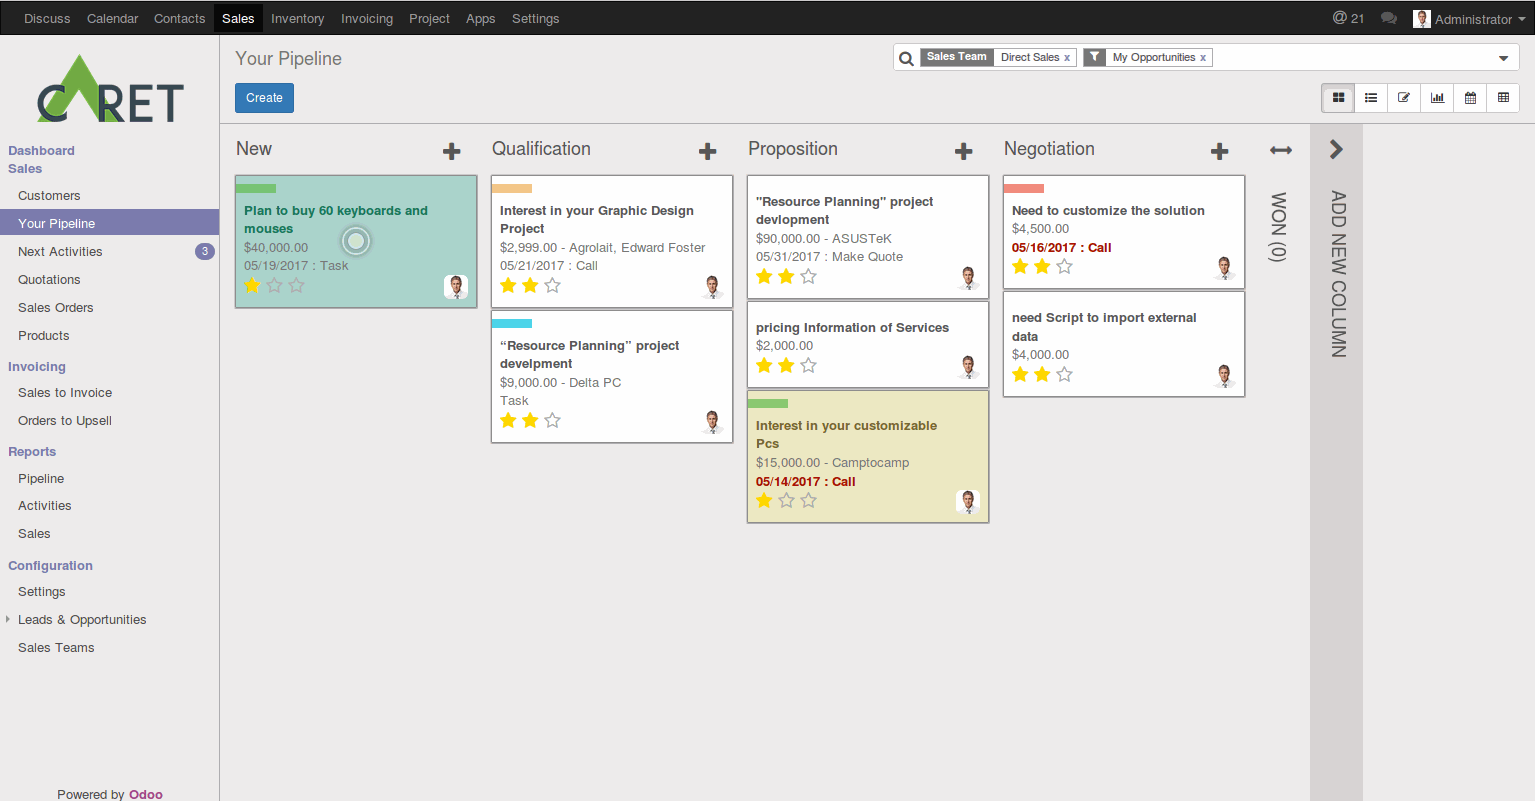The height and width of the screenshot is (801, 1535).
Task: Go to Sales Orders in sidebar
Action: click(x=56, y=308)
